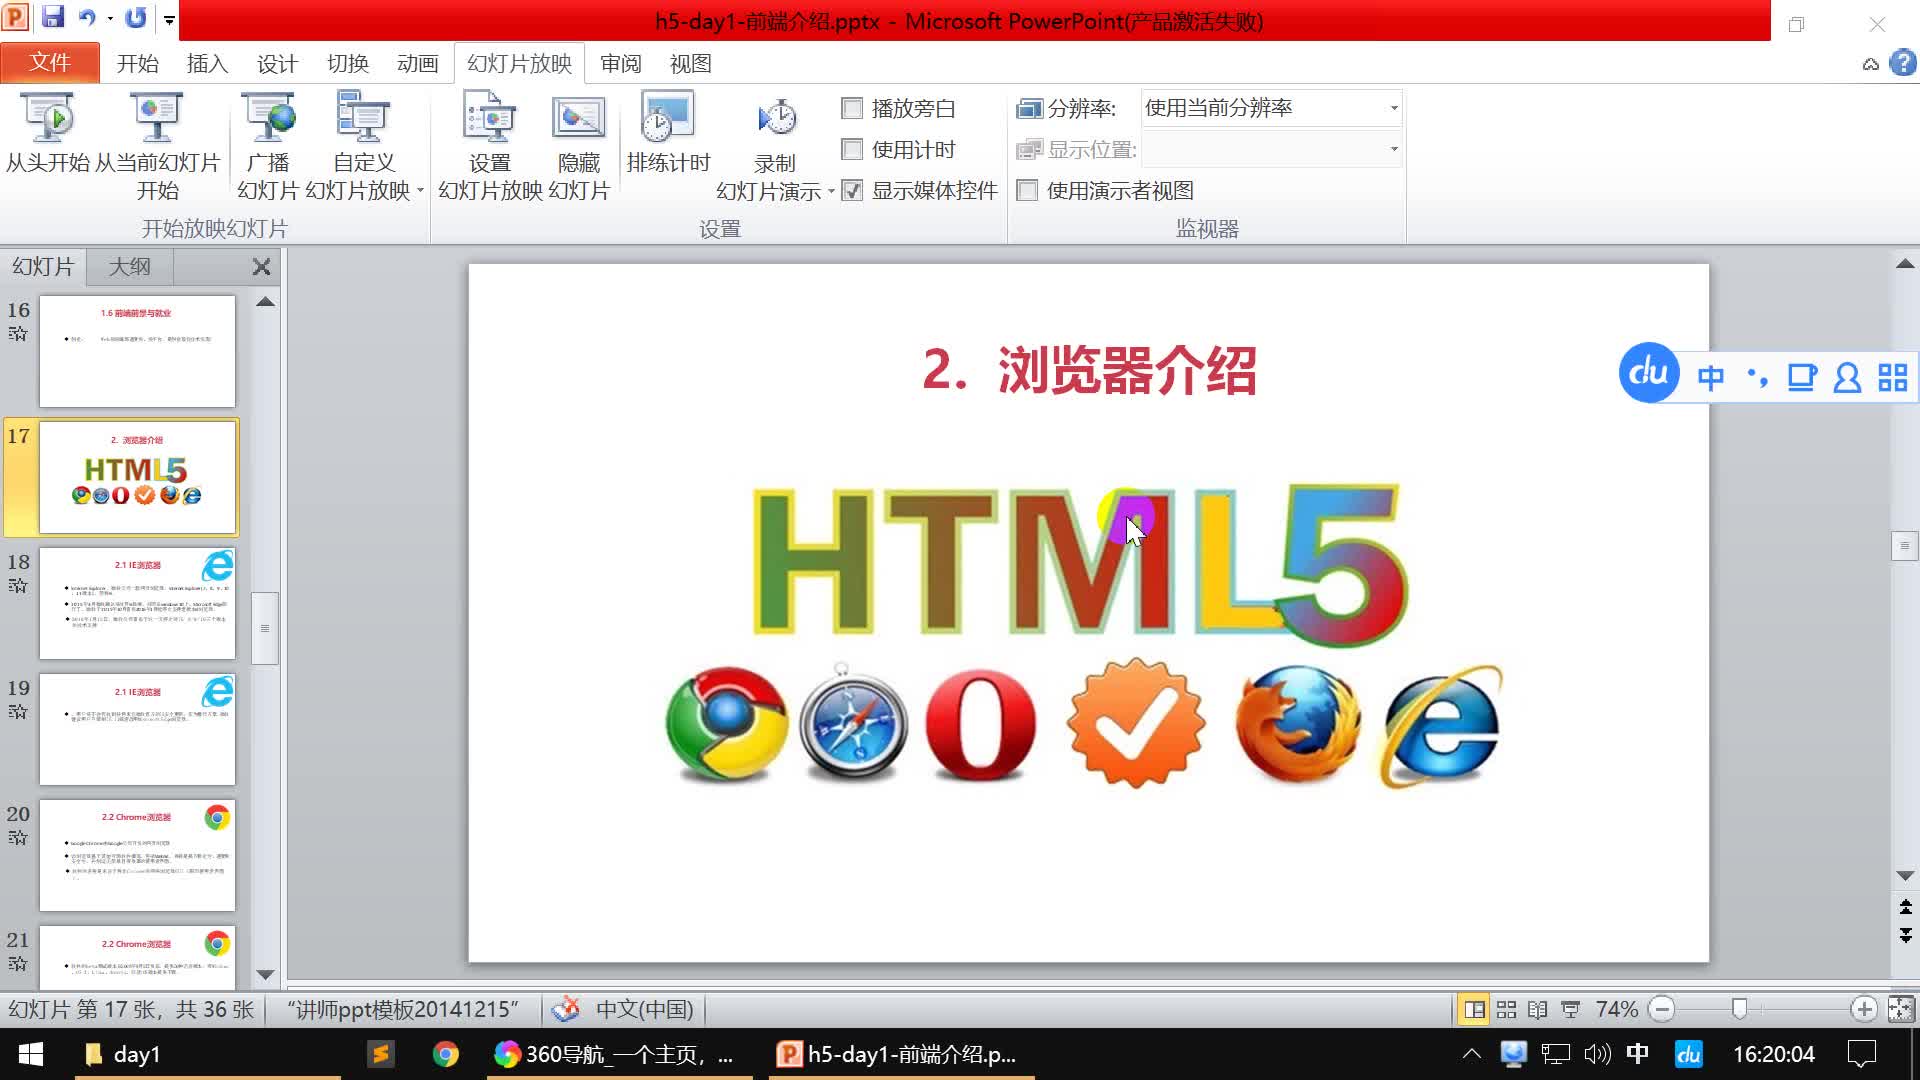Switch to the Insert (插入) tab
The image size is (1920, 1080).
[x=207, y=63]
